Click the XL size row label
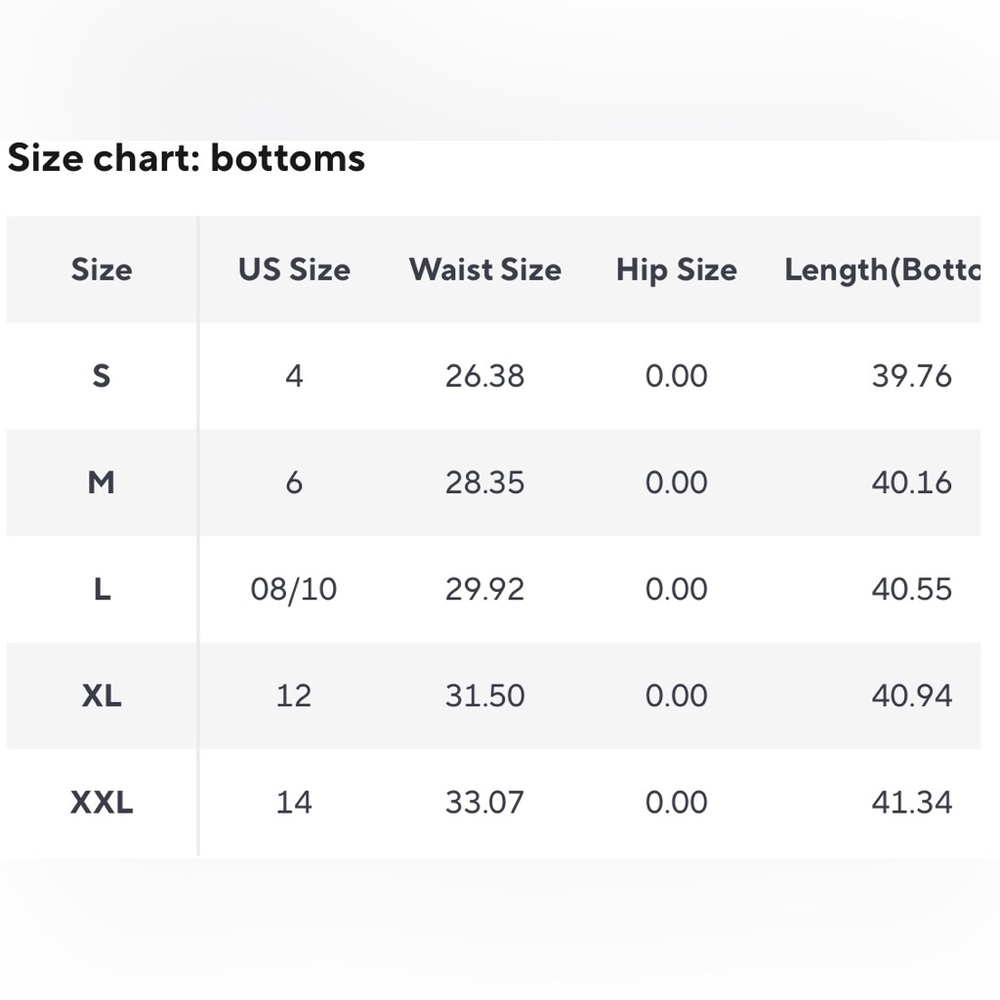Viewport: 1000px width, 1000px height. pos(101,695)
